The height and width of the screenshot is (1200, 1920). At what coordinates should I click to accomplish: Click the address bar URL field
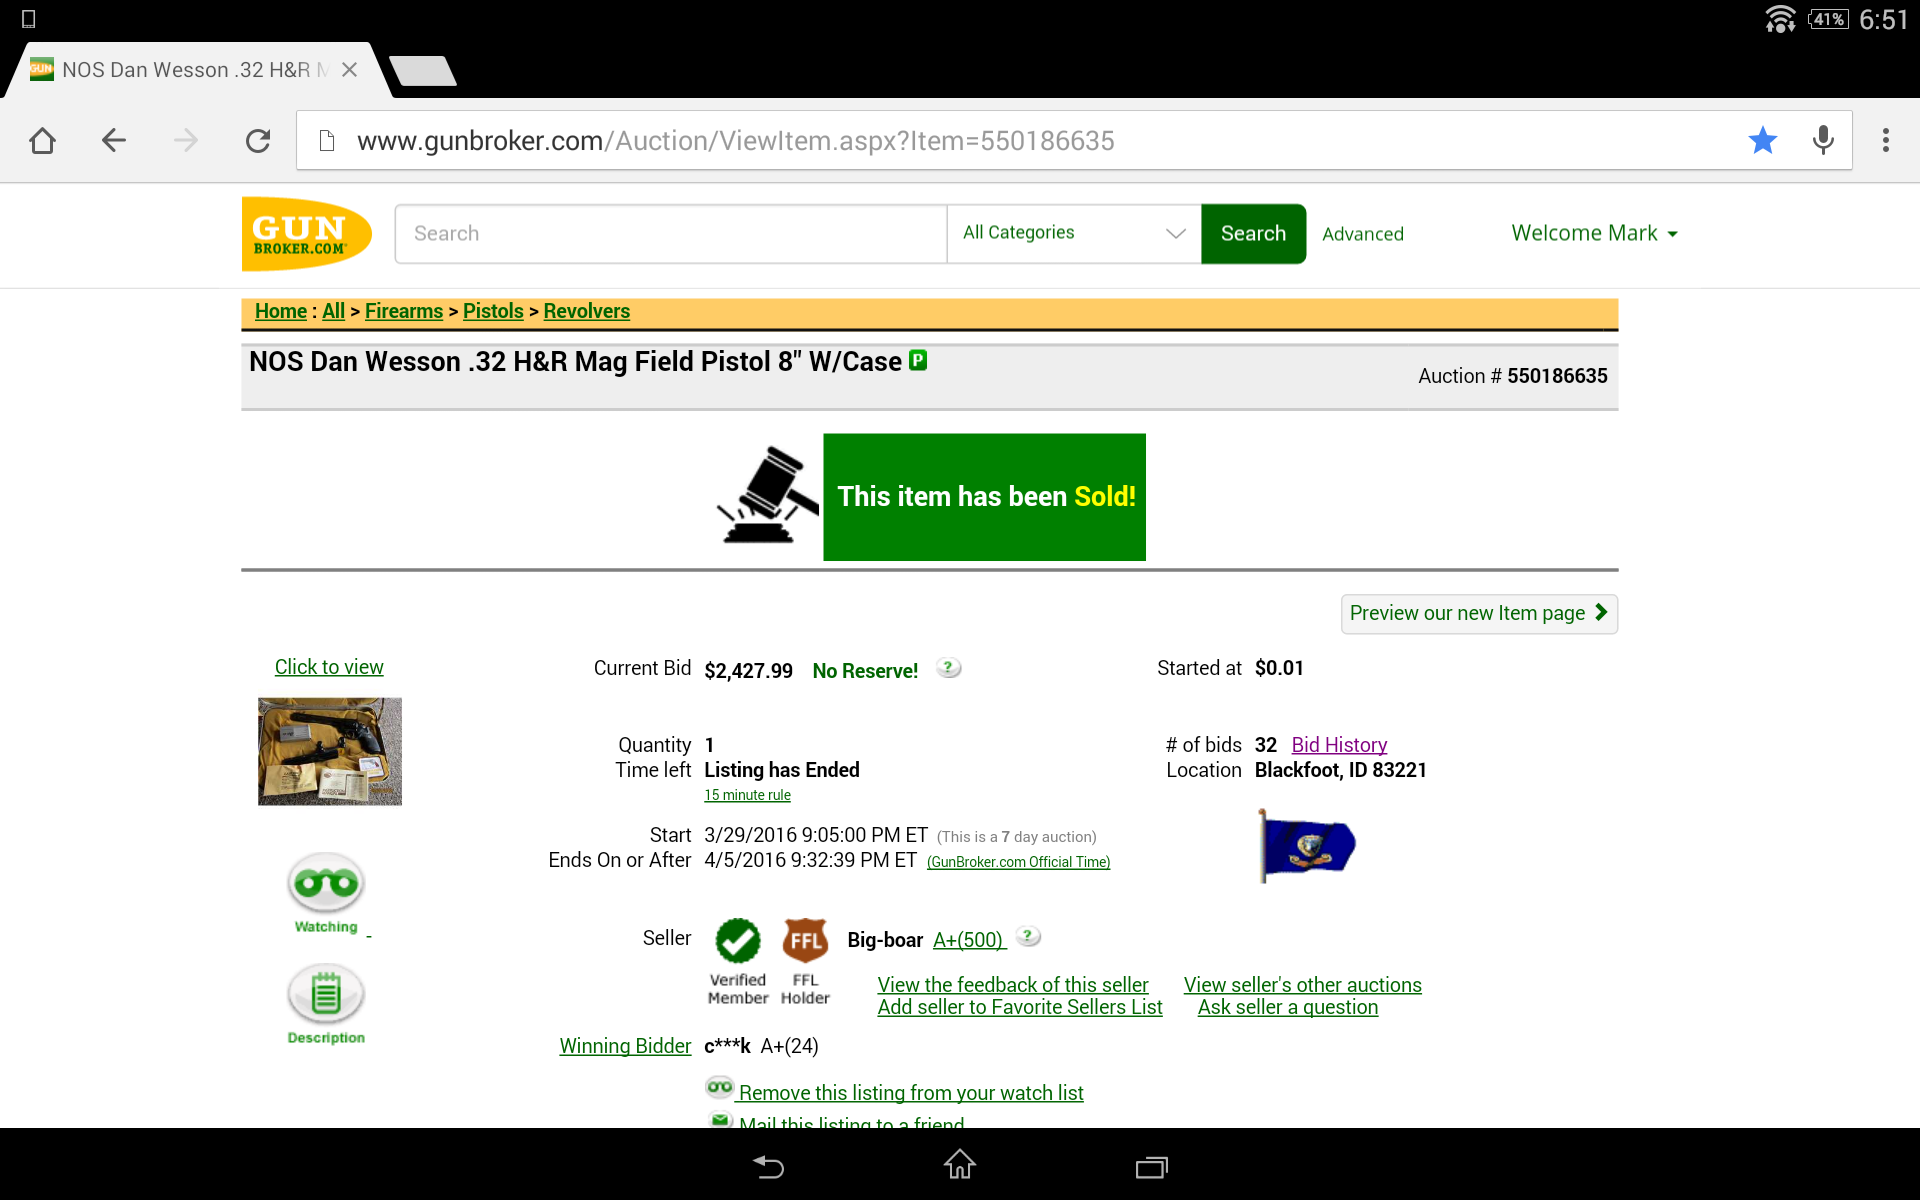click(x=1030, y=141)
